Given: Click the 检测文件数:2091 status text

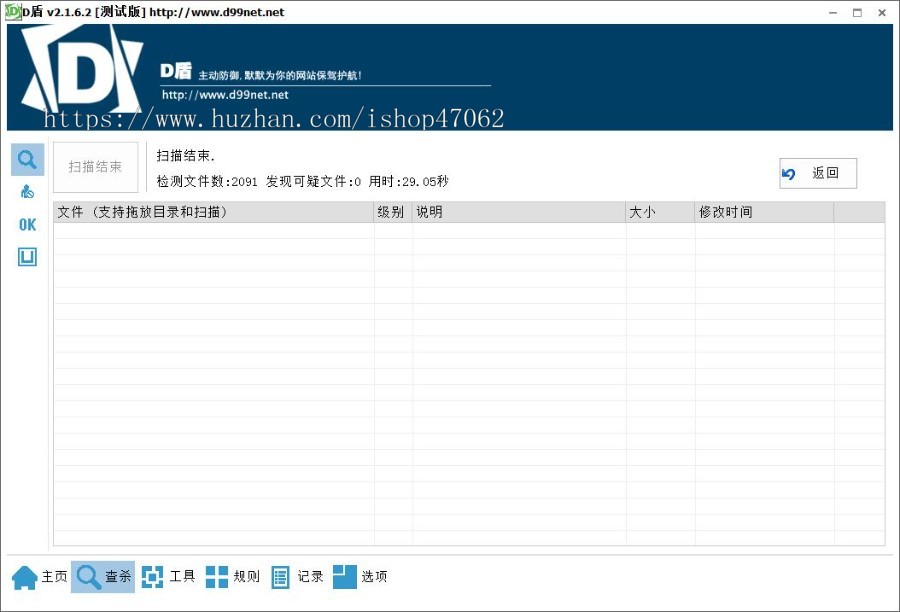Looking at the screenshot, I should 207,181.
